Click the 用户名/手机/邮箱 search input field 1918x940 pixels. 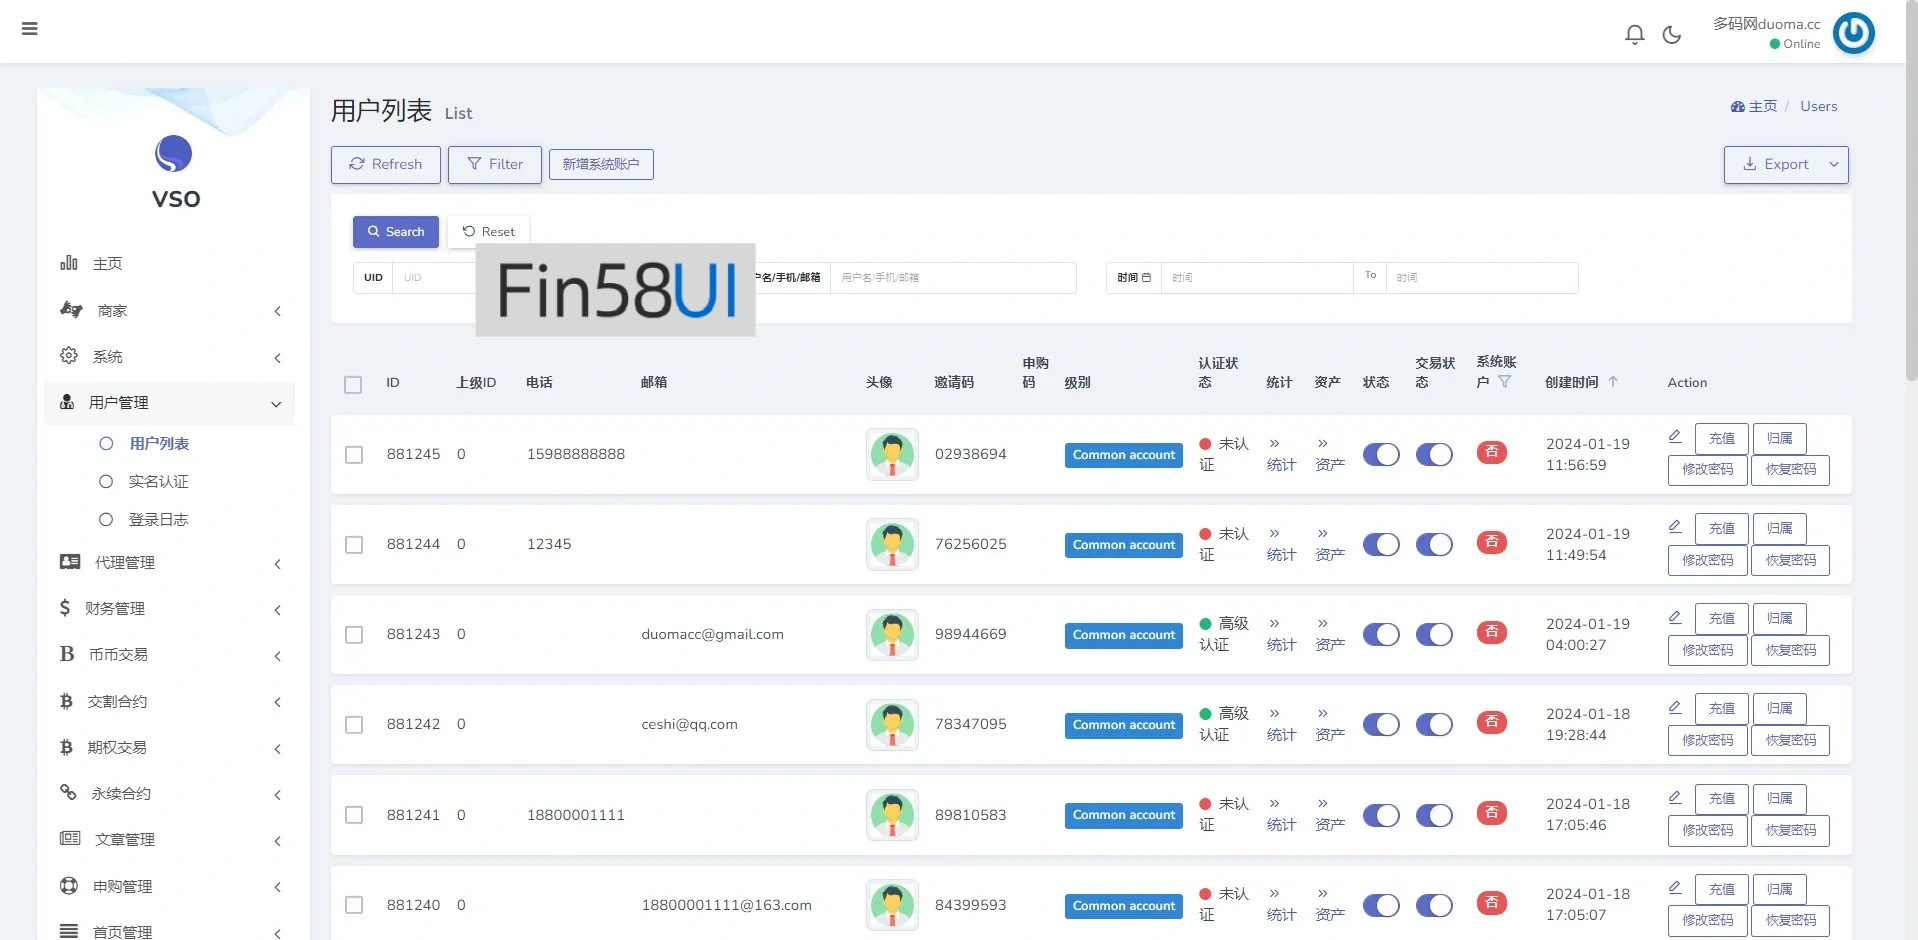(952, 278)
